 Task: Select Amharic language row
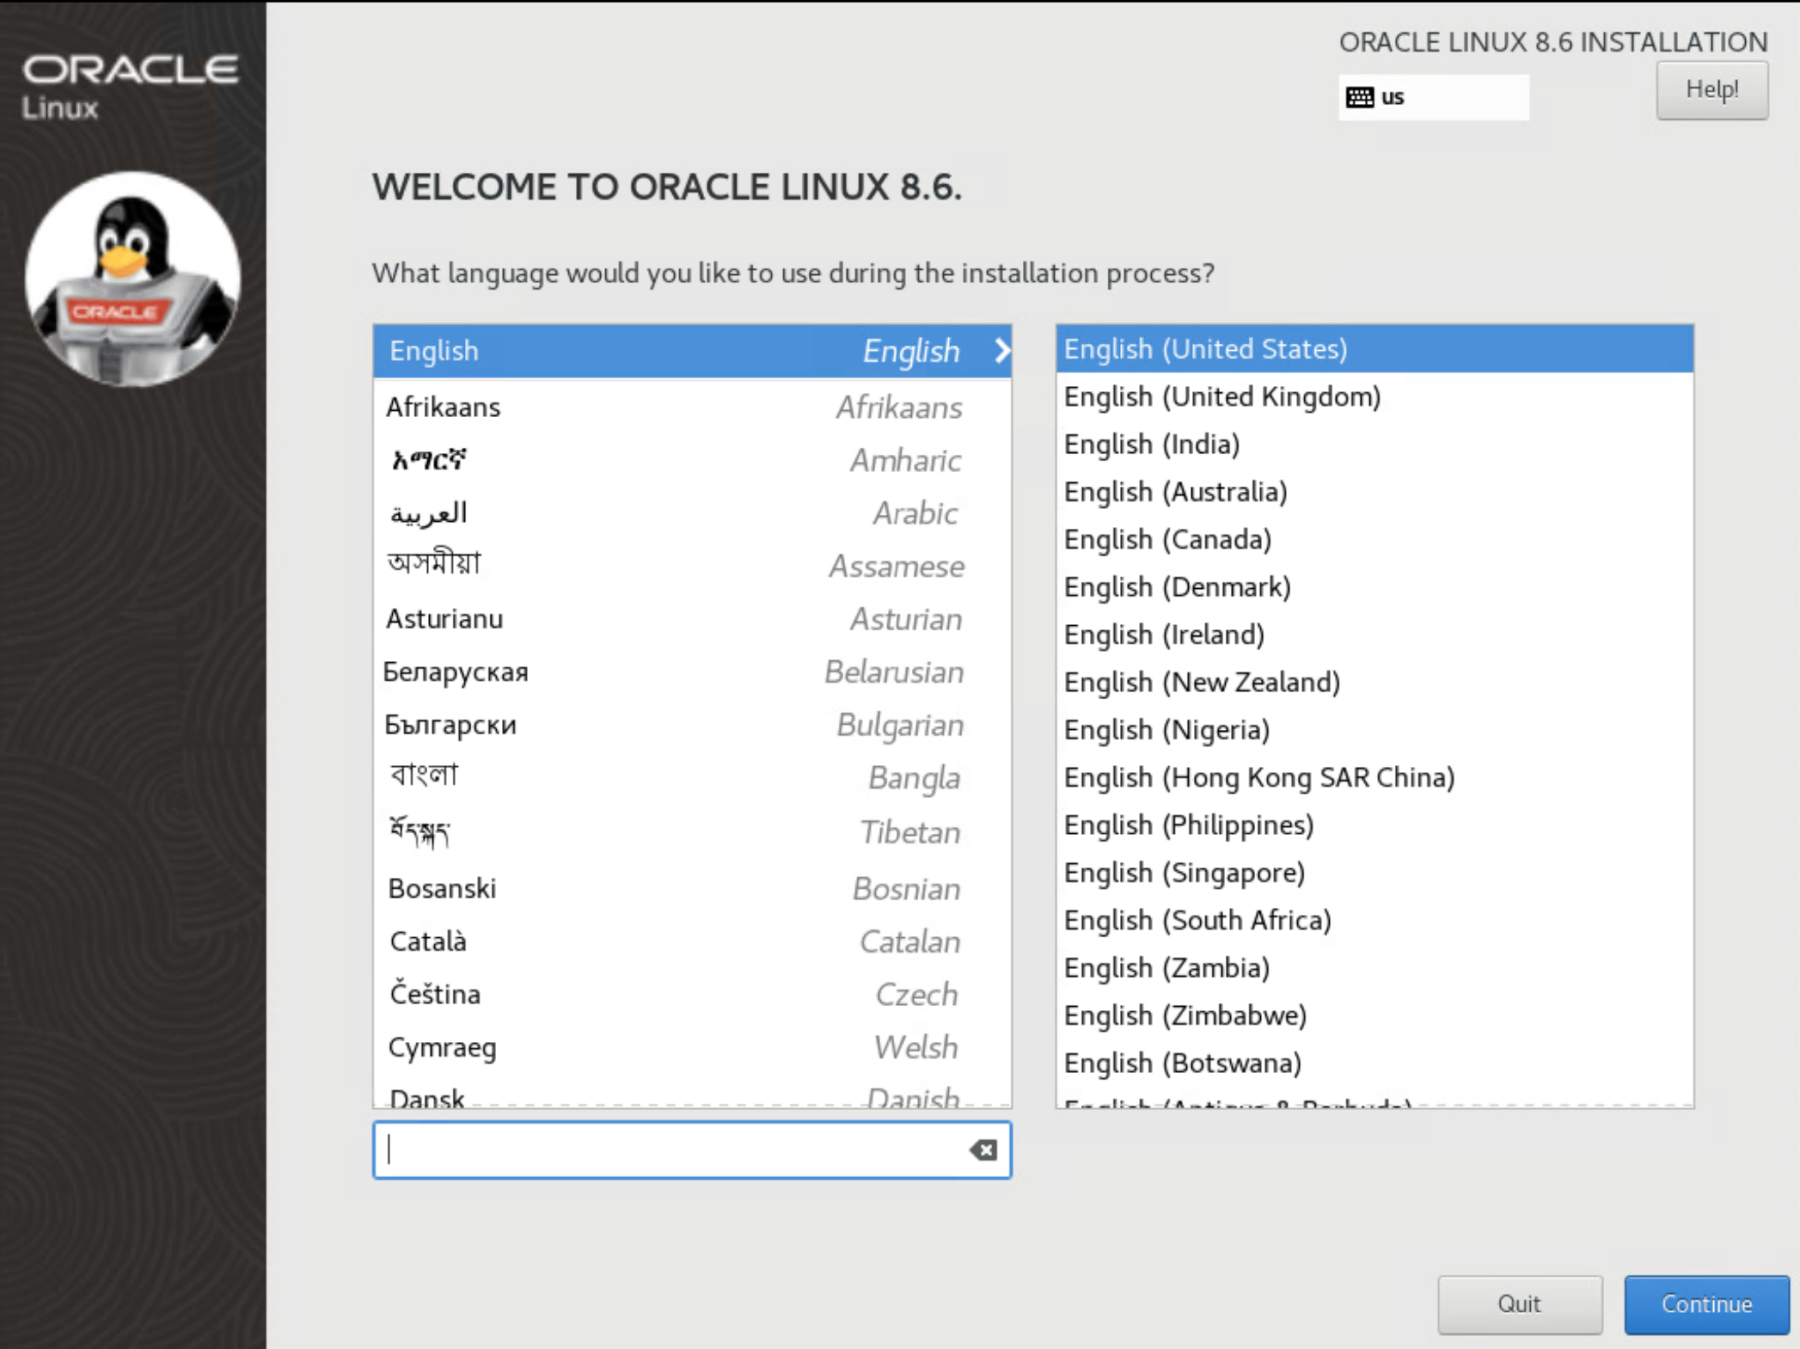[x=692, y=460]
